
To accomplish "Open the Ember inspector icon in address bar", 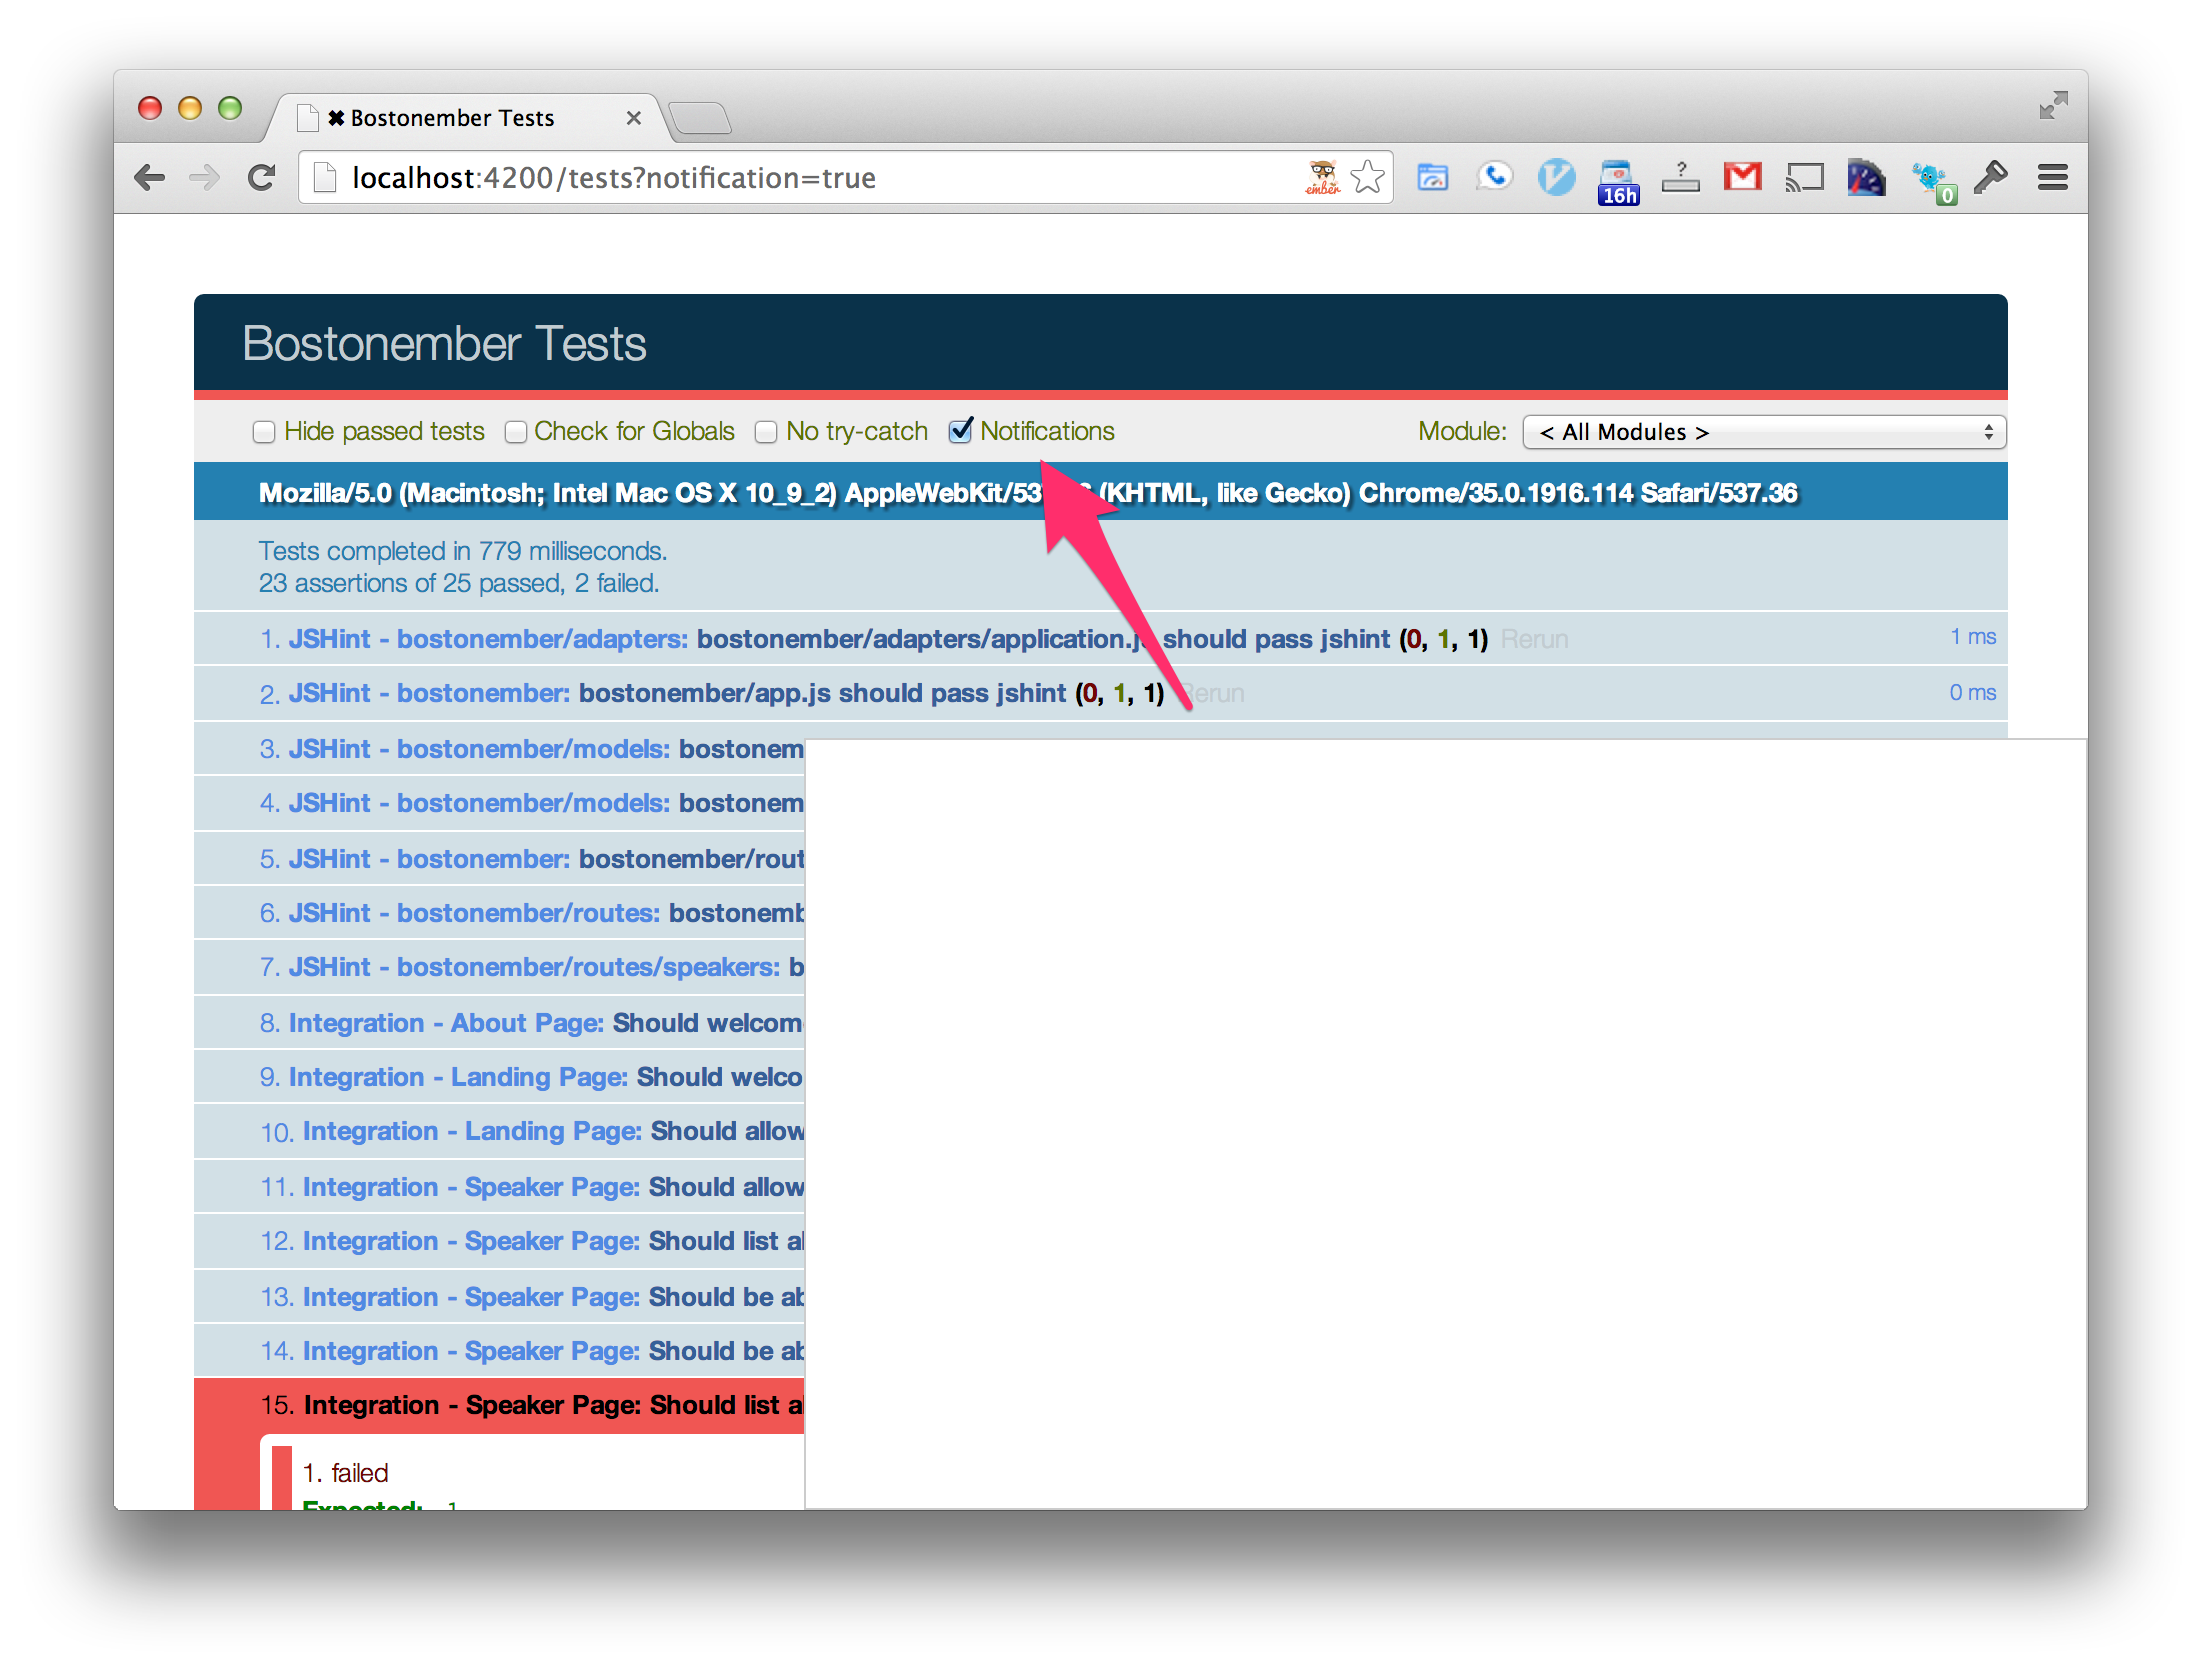I will point(1322,178).
